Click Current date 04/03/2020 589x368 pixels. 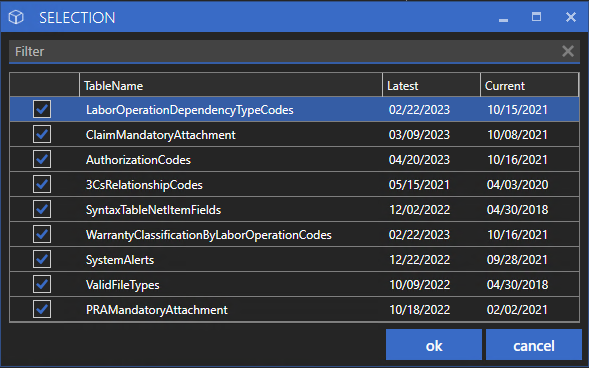(x=518, y=184)
